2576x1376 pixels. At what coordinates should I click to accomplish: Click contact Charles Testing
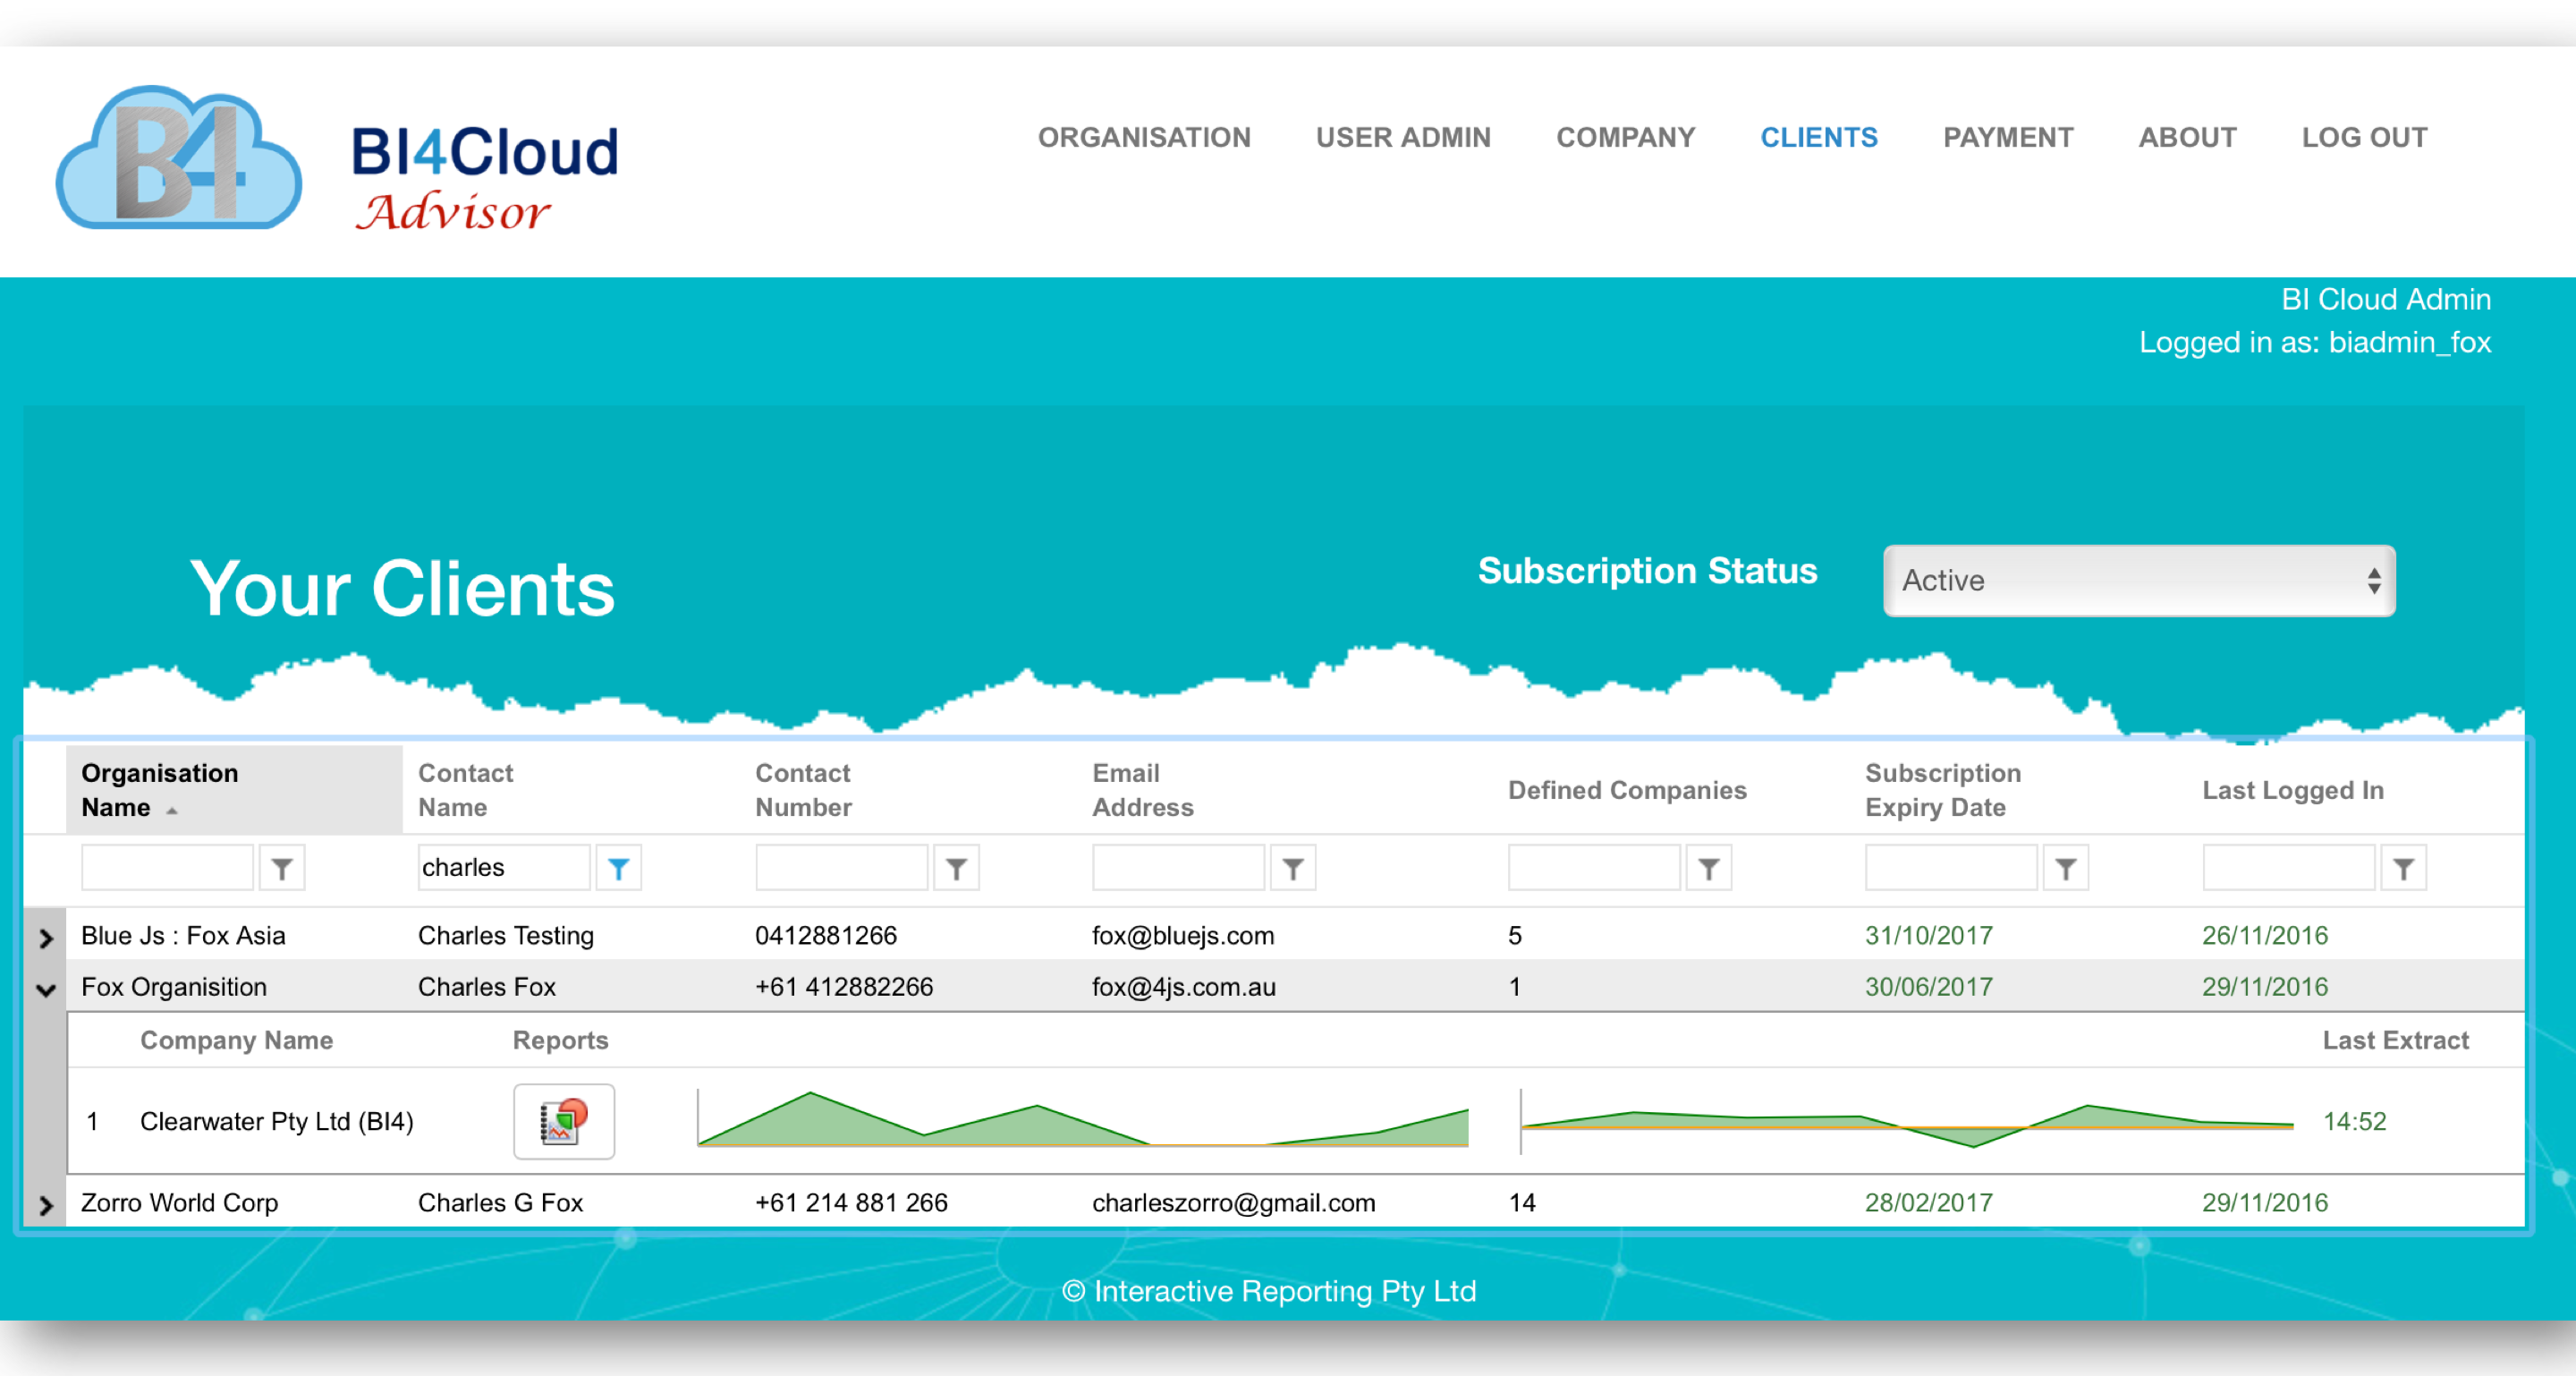coord(506,936)
